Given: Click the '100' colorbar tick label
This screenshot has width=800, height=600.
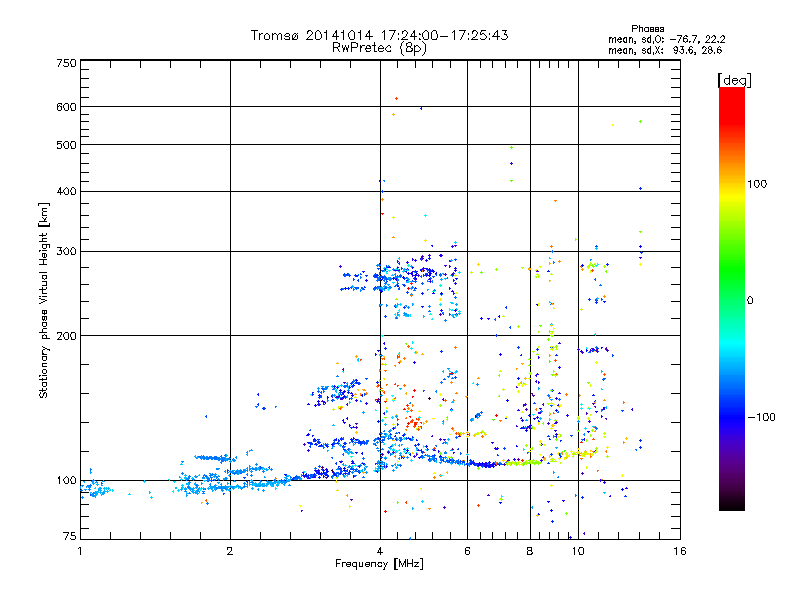Looking at the screenshot, I should coord(757,184).
